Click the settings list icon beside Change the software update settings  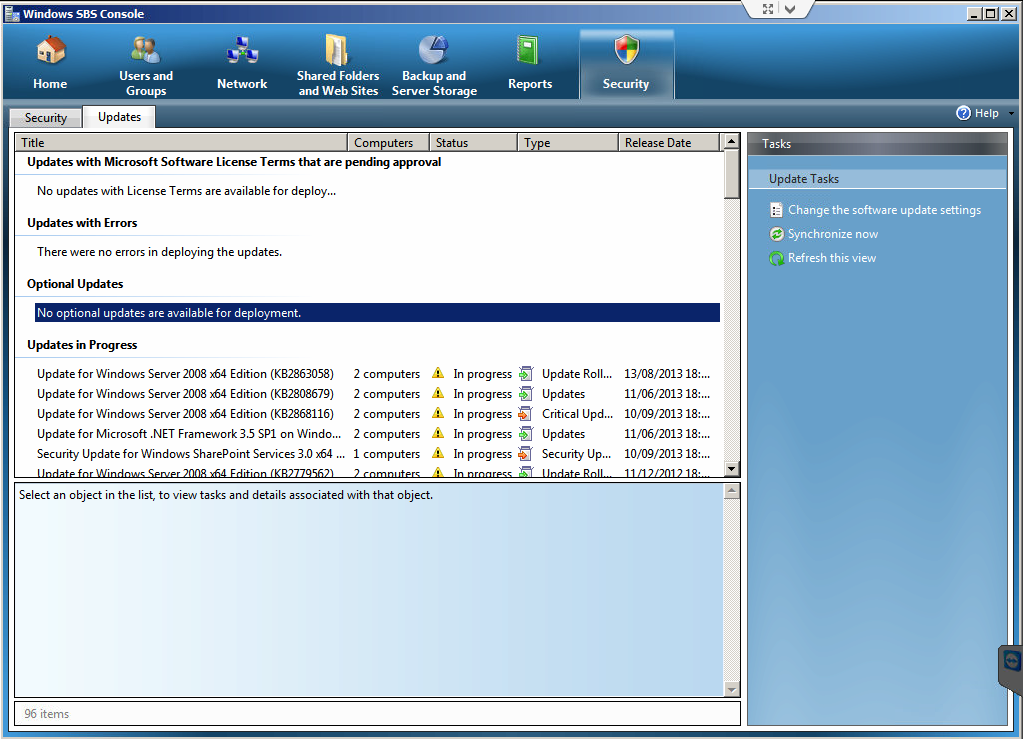click(776, 210)
